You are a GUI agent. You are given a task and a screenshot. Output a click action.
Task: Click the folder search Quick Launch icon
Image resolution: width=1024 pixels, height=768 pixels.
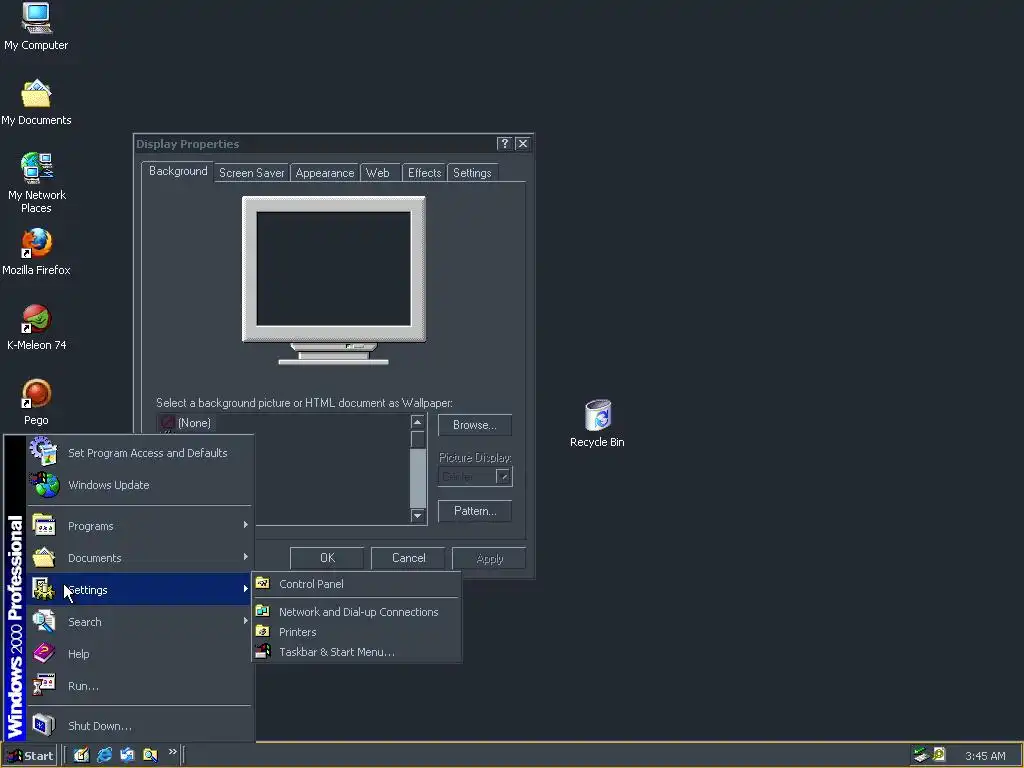click(x=150, y=755)
